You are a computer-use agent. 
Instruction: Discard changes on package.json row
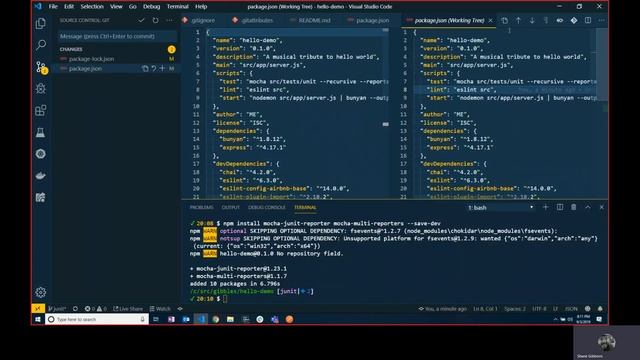tap(153, 69)
